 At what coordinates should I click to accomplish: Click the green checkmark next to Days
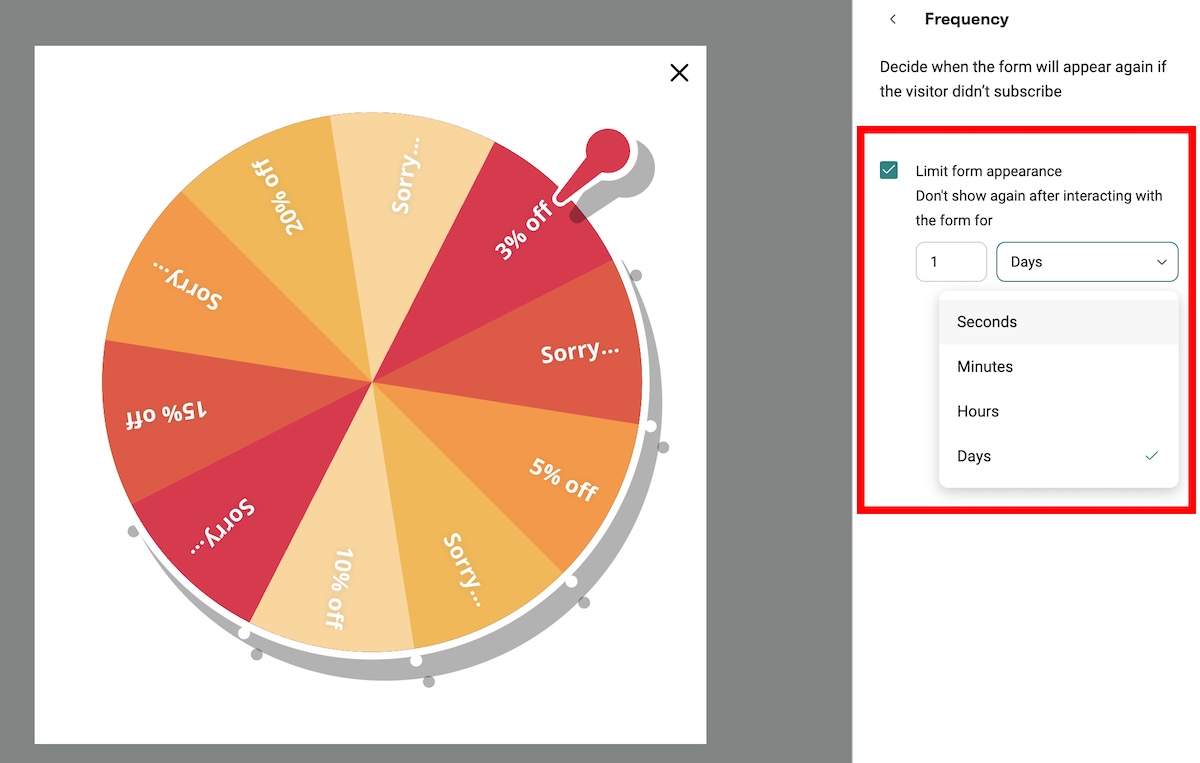coord(1151,456)
